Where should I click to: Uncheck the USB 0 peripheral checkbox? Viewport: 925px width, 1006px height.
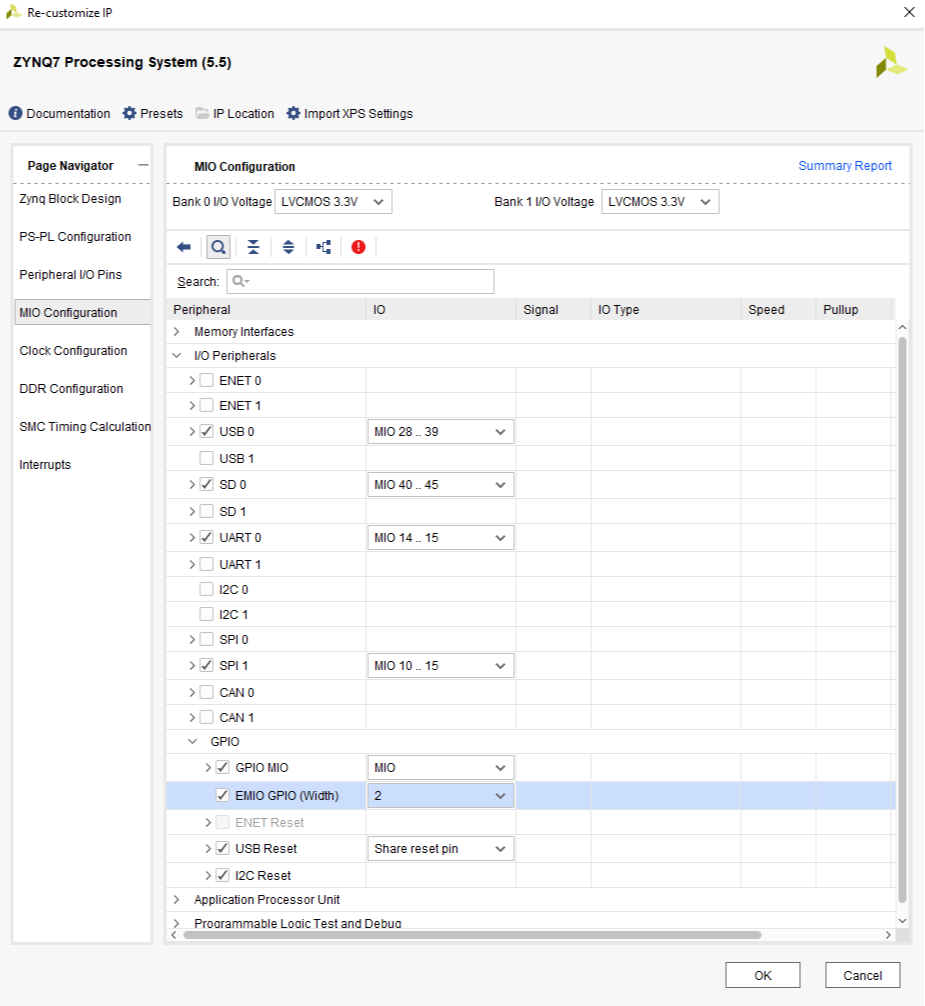(x=206, y=431)
